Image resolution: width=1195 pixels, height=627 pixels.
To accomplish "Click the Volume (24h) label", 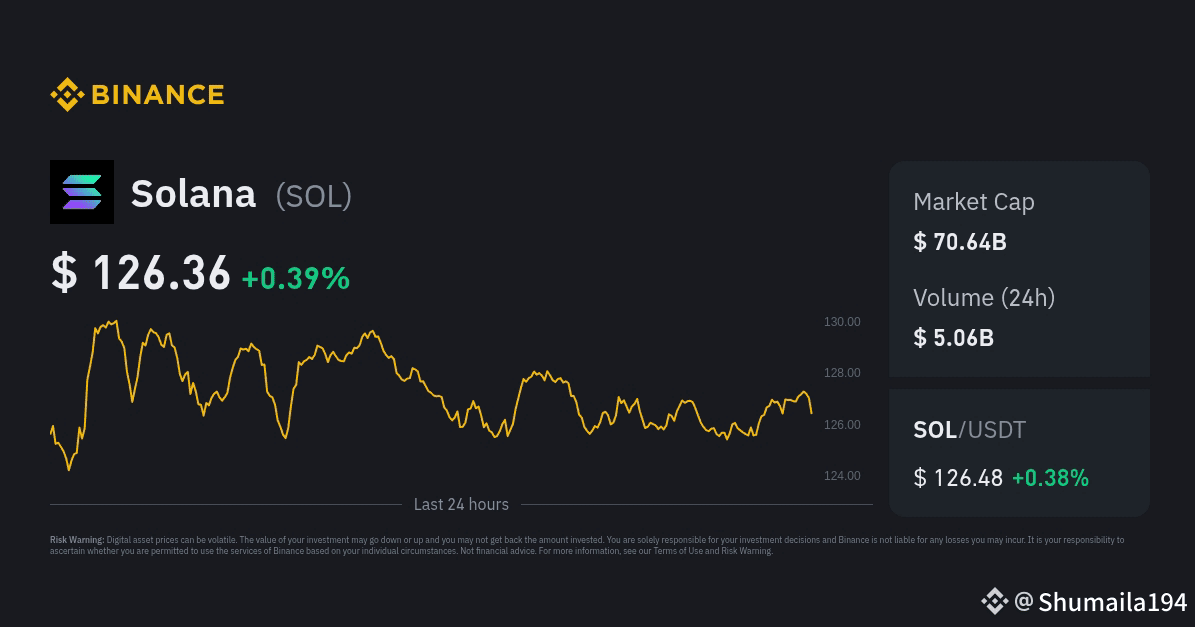I will pyautogui.click(x=984, y=298).
